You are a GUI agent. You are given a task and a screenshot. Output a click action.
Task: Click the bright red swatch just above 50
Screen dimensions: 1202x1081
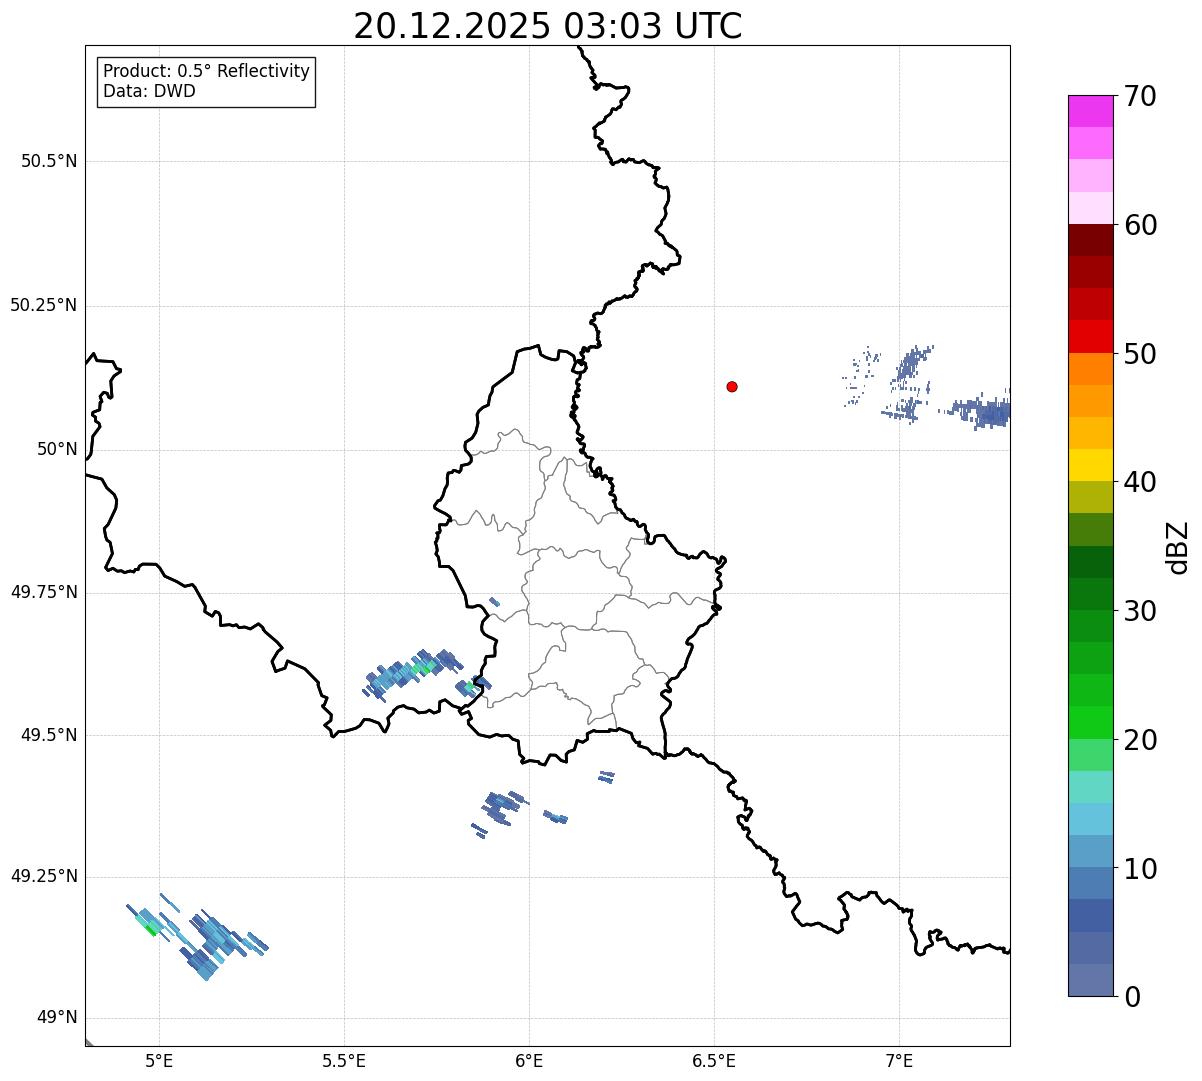[1091, 336]
